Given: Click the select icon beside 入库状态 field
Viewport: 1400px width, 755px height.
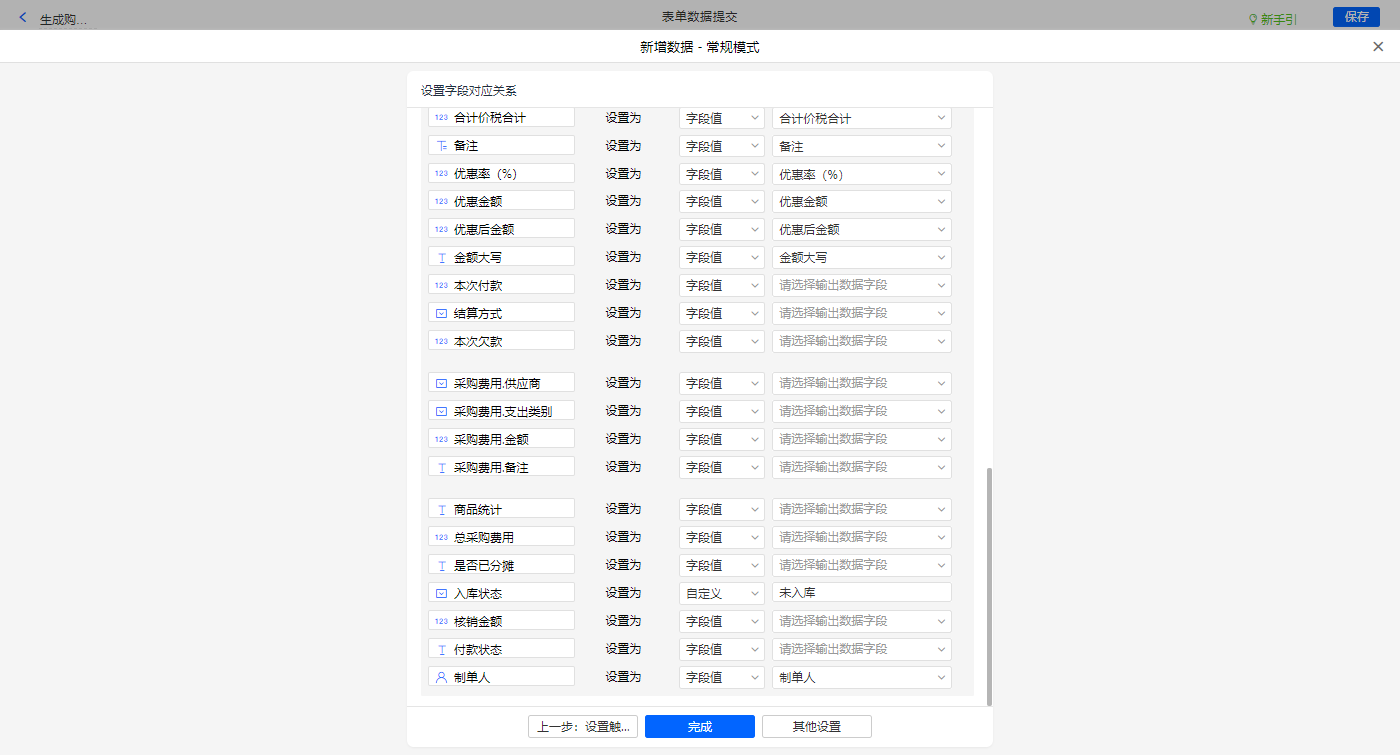Looking at the screenshot, I should [x=441, y=593].
